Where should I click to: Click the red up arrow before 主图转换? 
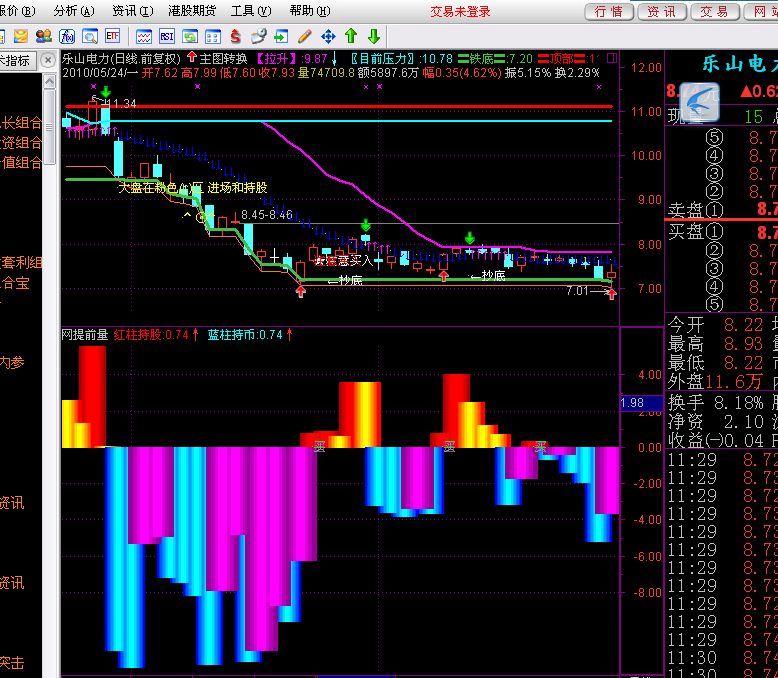click(x=192, y=58)
